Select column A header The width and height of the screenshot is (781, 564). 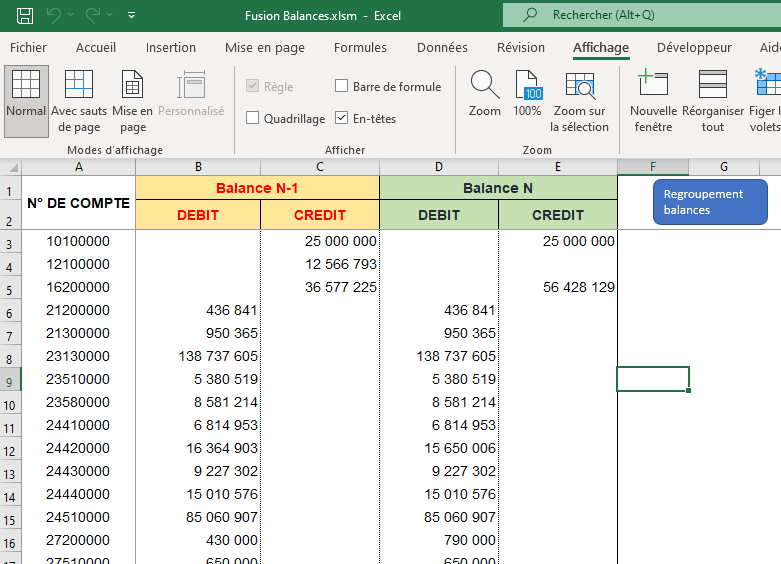pos(79,167)
